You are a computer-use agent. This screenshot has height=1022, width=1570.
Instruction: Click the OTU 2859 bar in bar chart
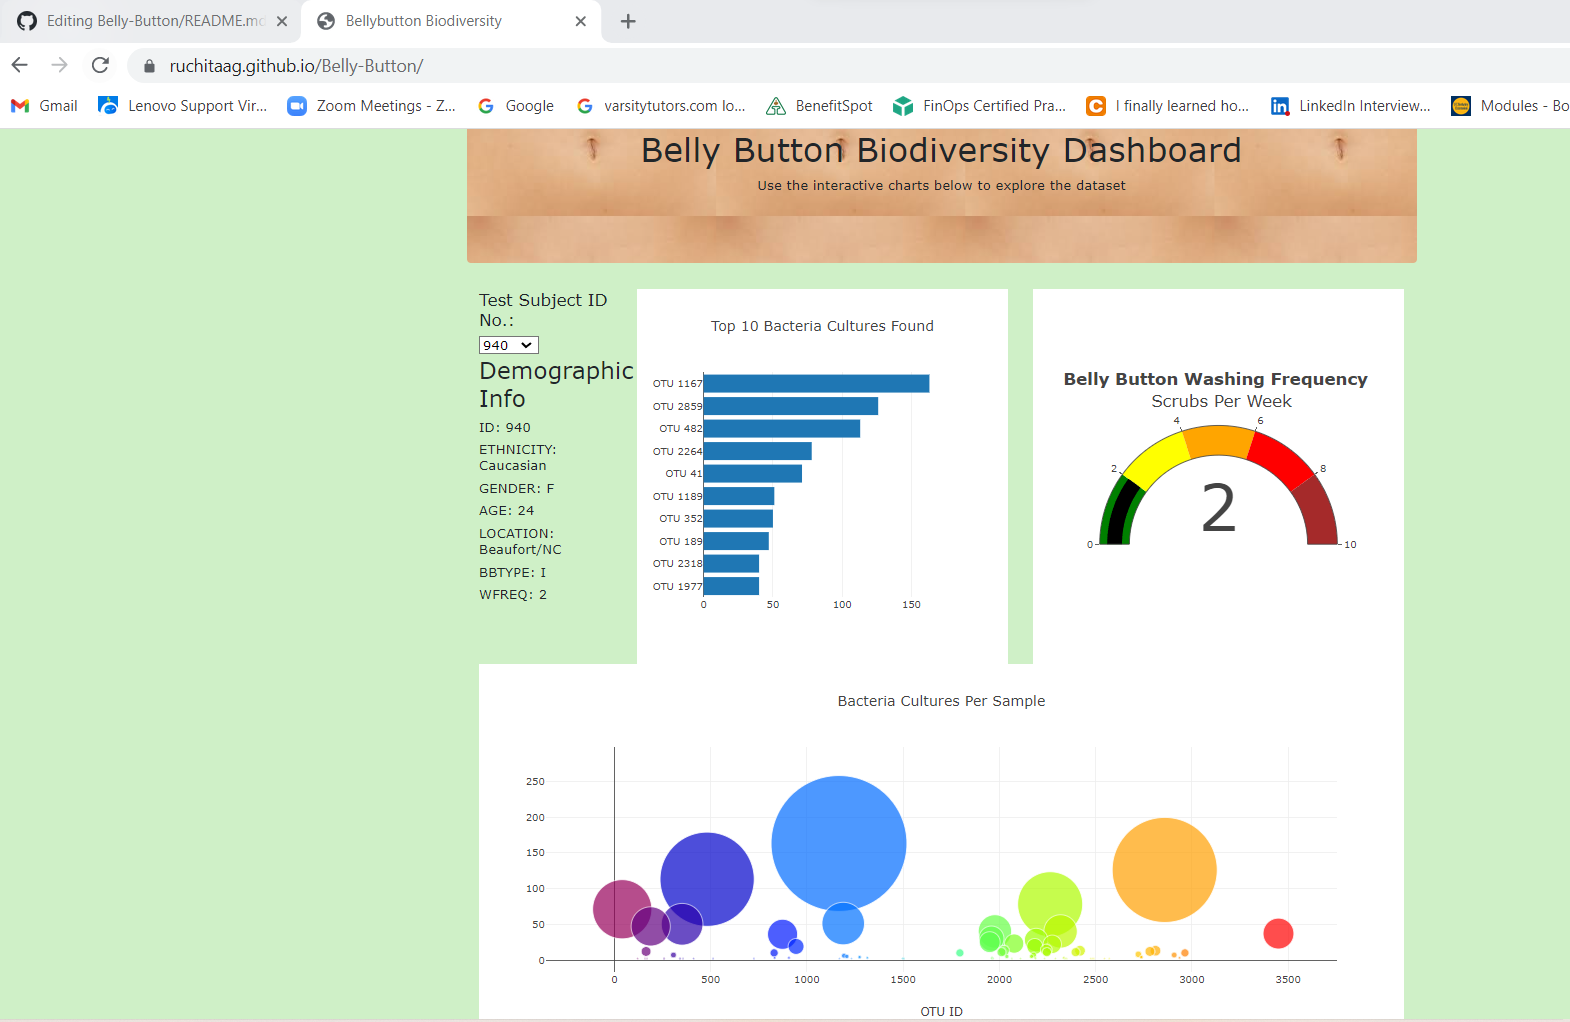(791, 406)
